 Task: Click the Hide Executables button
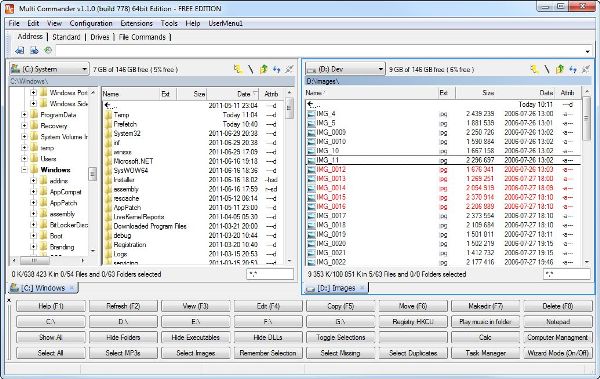coord(196,337)
